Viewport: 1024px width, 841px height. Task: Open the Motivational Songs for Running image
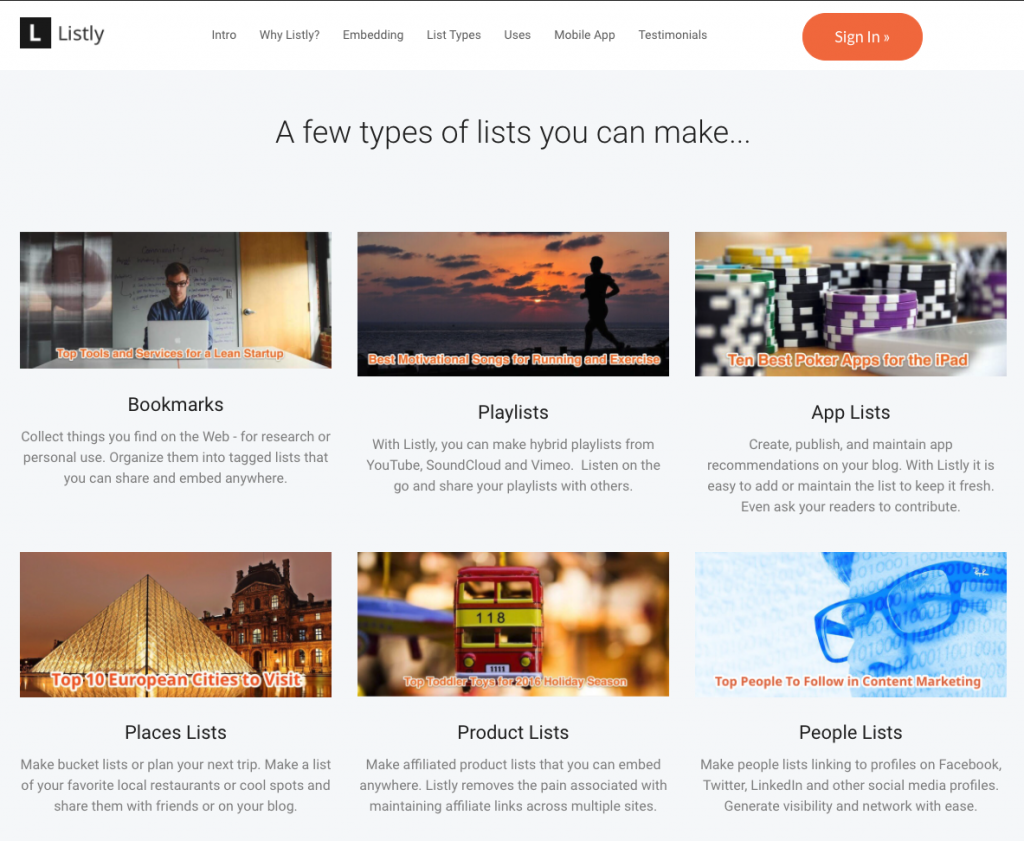[x=513, y=304]
